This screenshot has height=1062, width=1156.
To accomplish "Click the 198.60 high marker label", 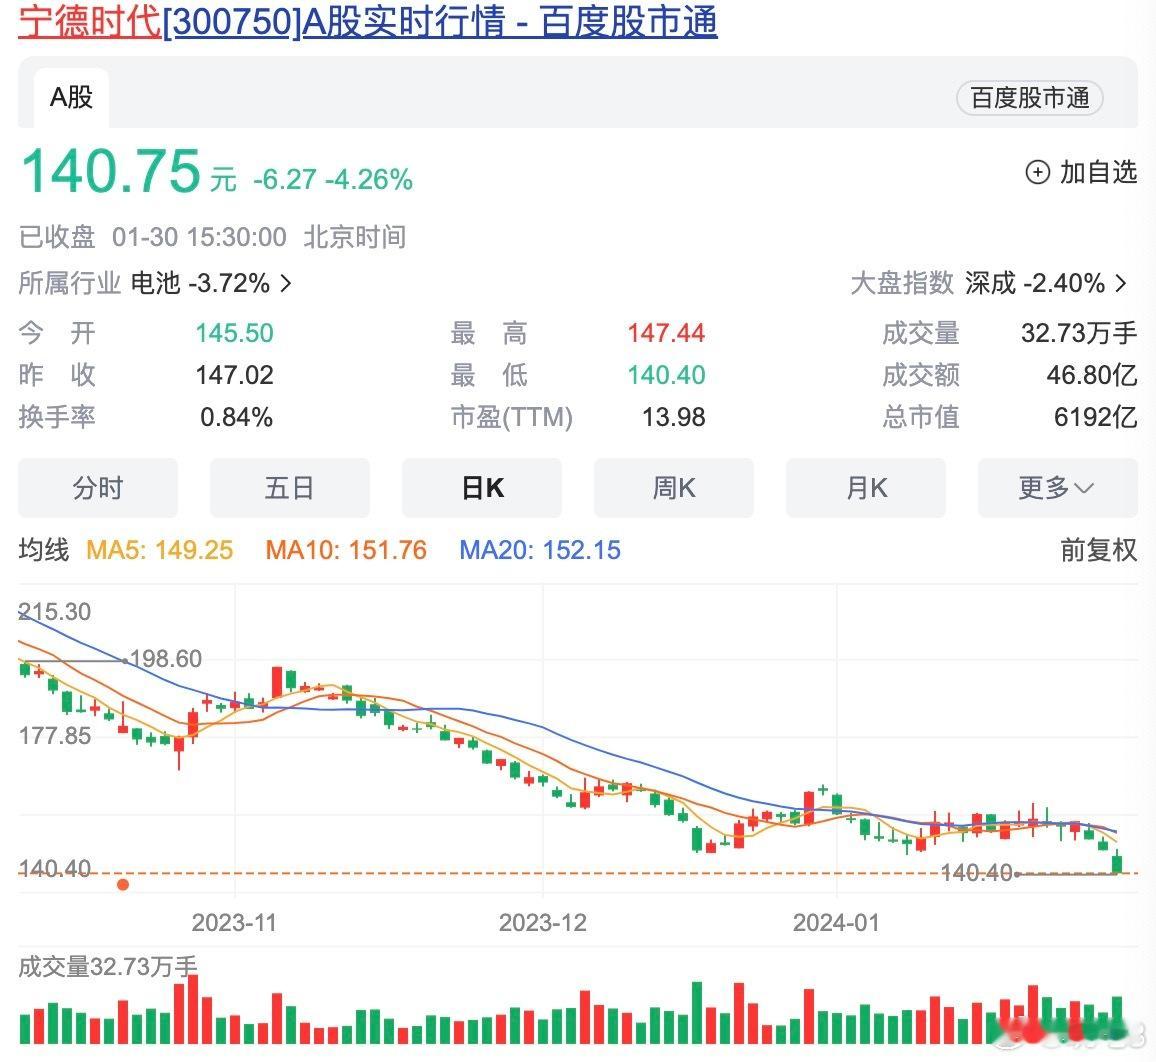I will (x=166, y=659).
